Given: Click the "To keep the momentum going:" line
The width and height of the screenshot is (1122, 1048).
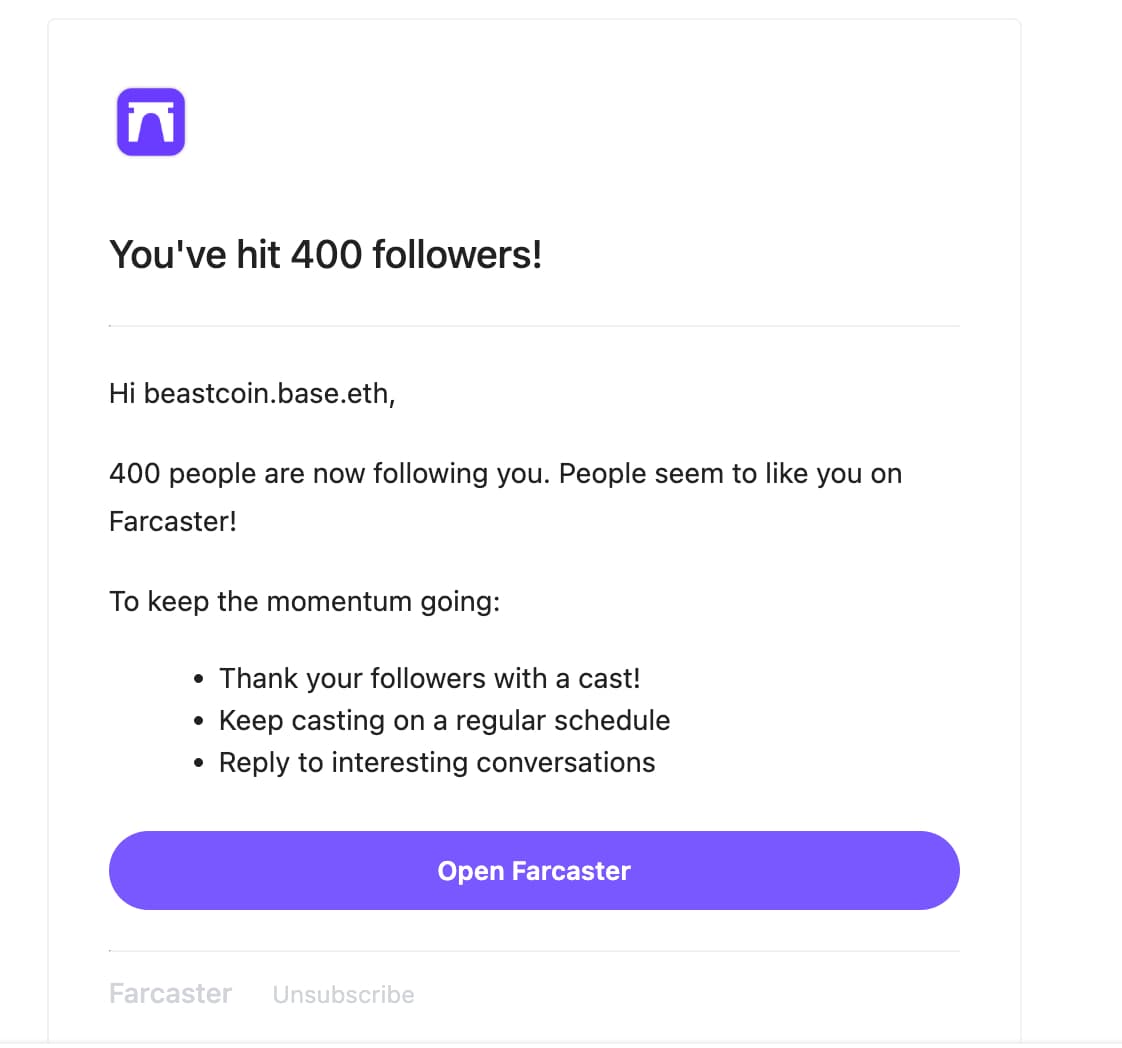Looking at the screenshot, I should (x=304, y=602).
